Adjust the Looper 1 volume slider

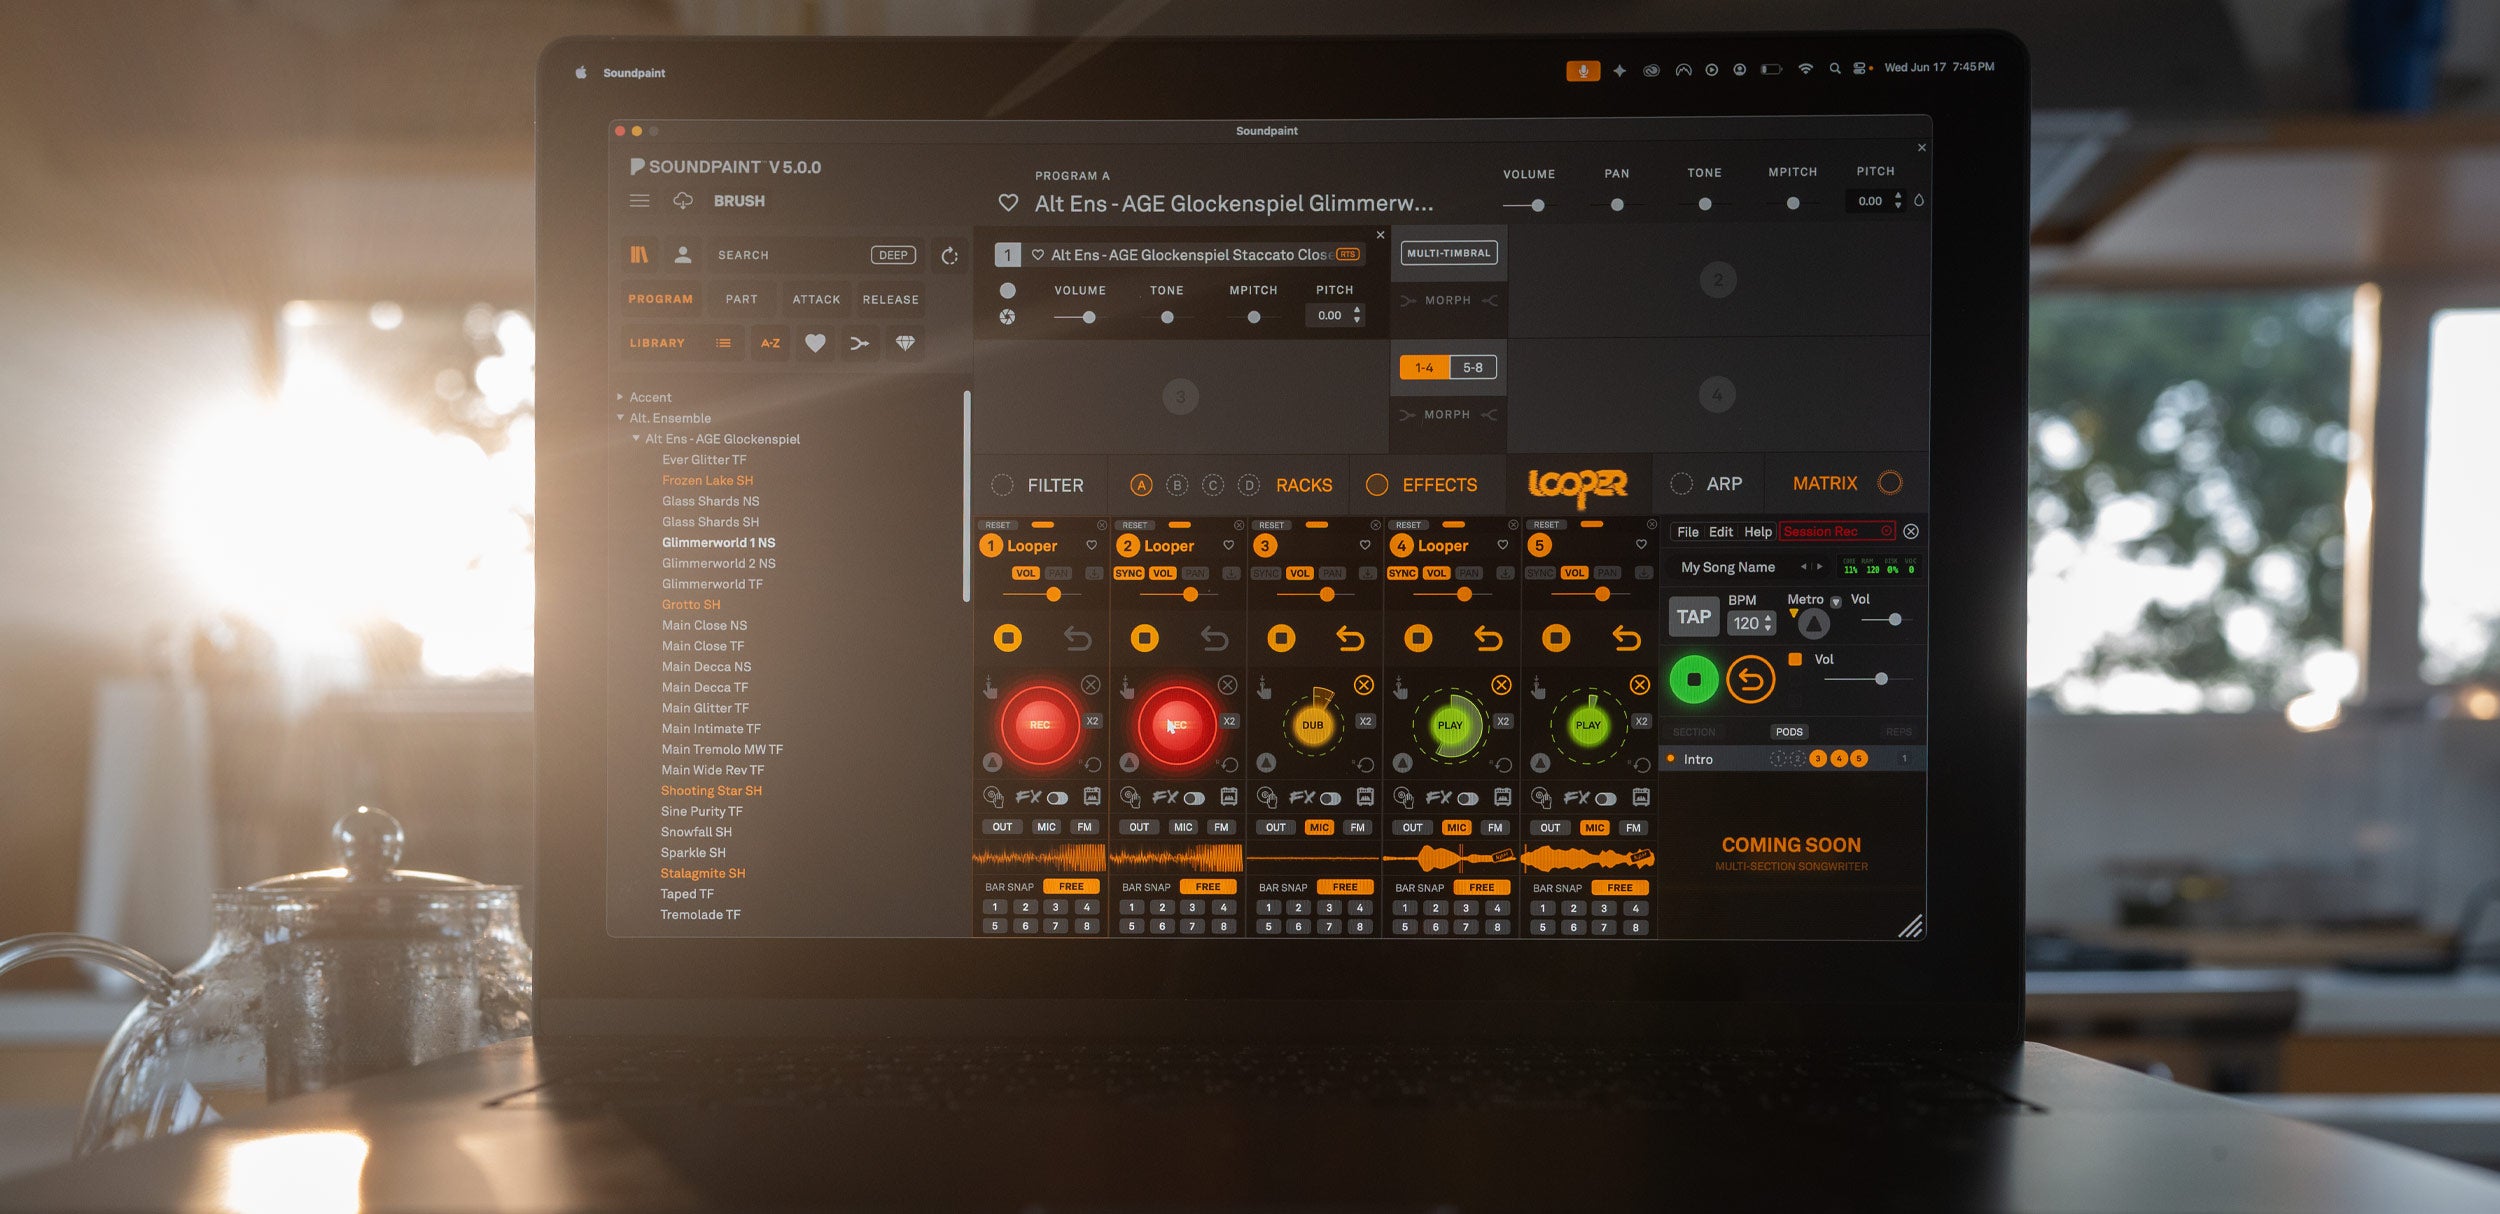click(1040, 594)
